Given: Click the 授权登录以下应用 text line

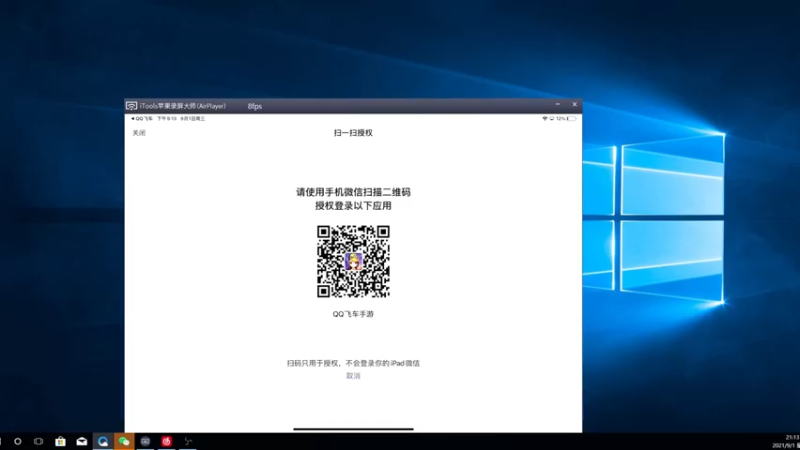Looking at the screenshot, I should click(353, 206).
